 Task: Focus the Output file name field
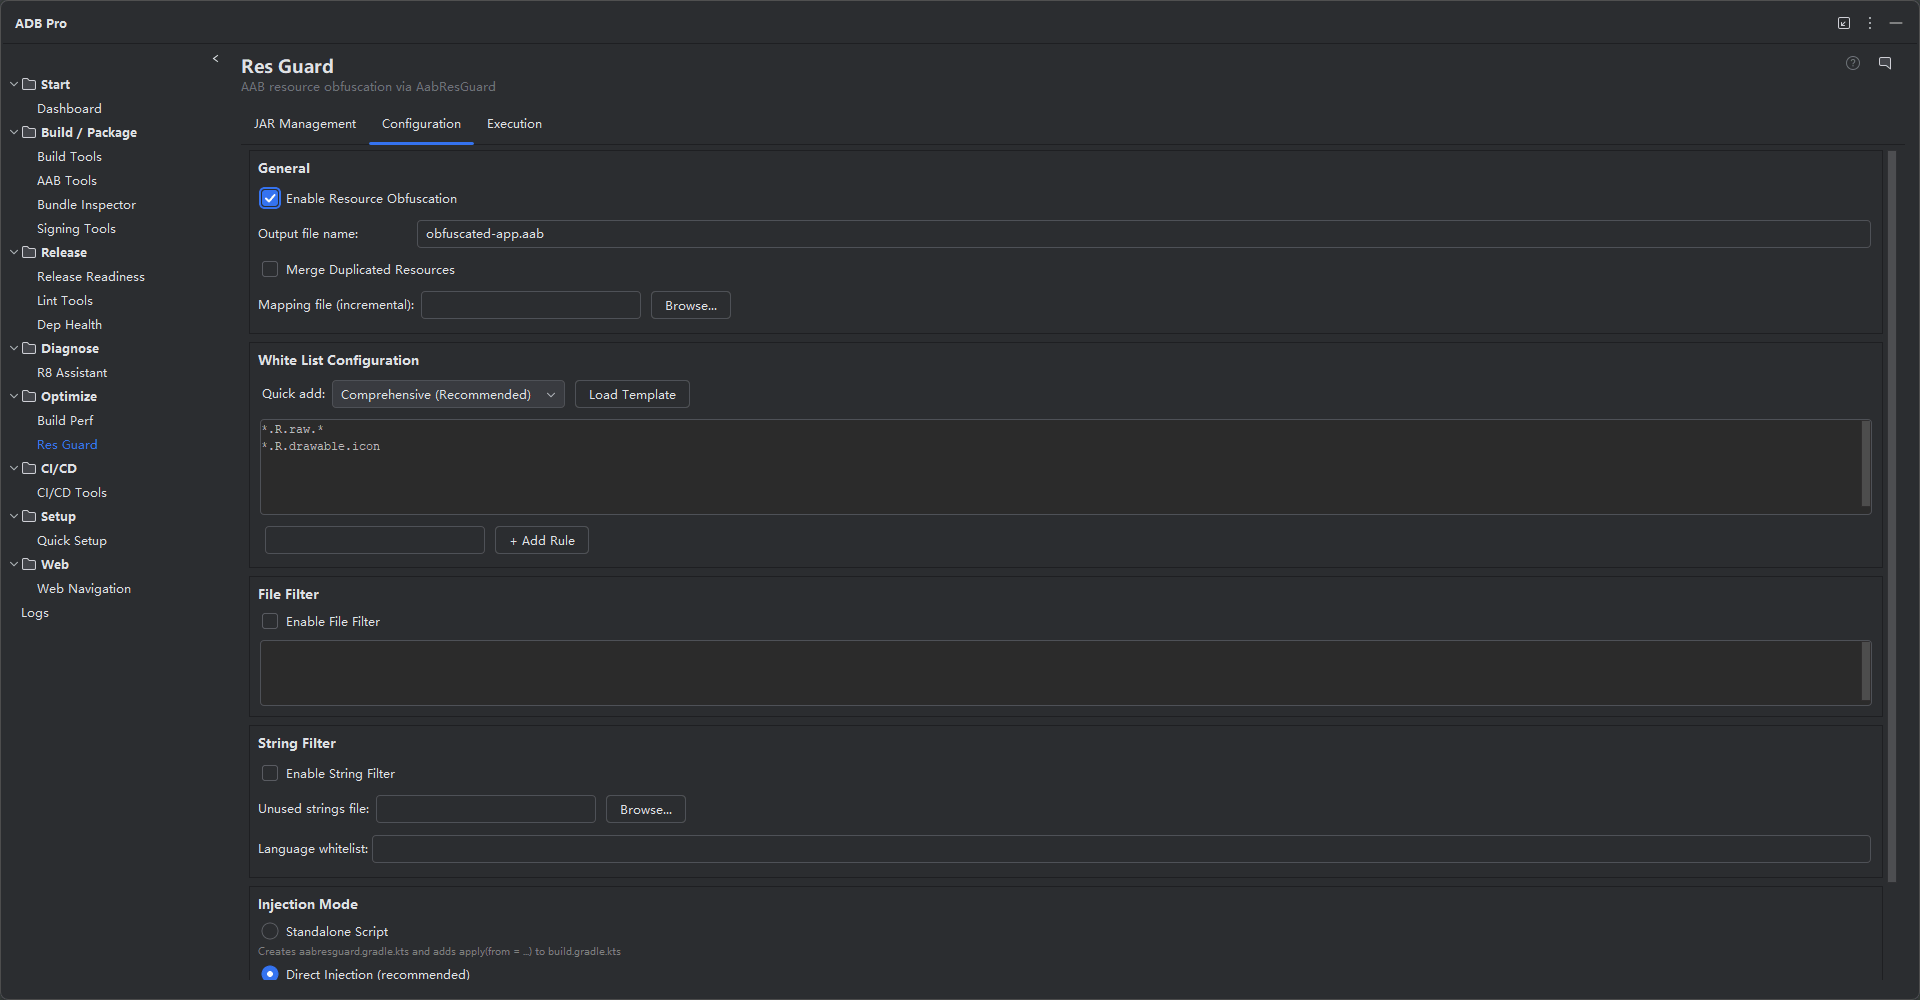pyautogui.click(x=1143, y=233)
